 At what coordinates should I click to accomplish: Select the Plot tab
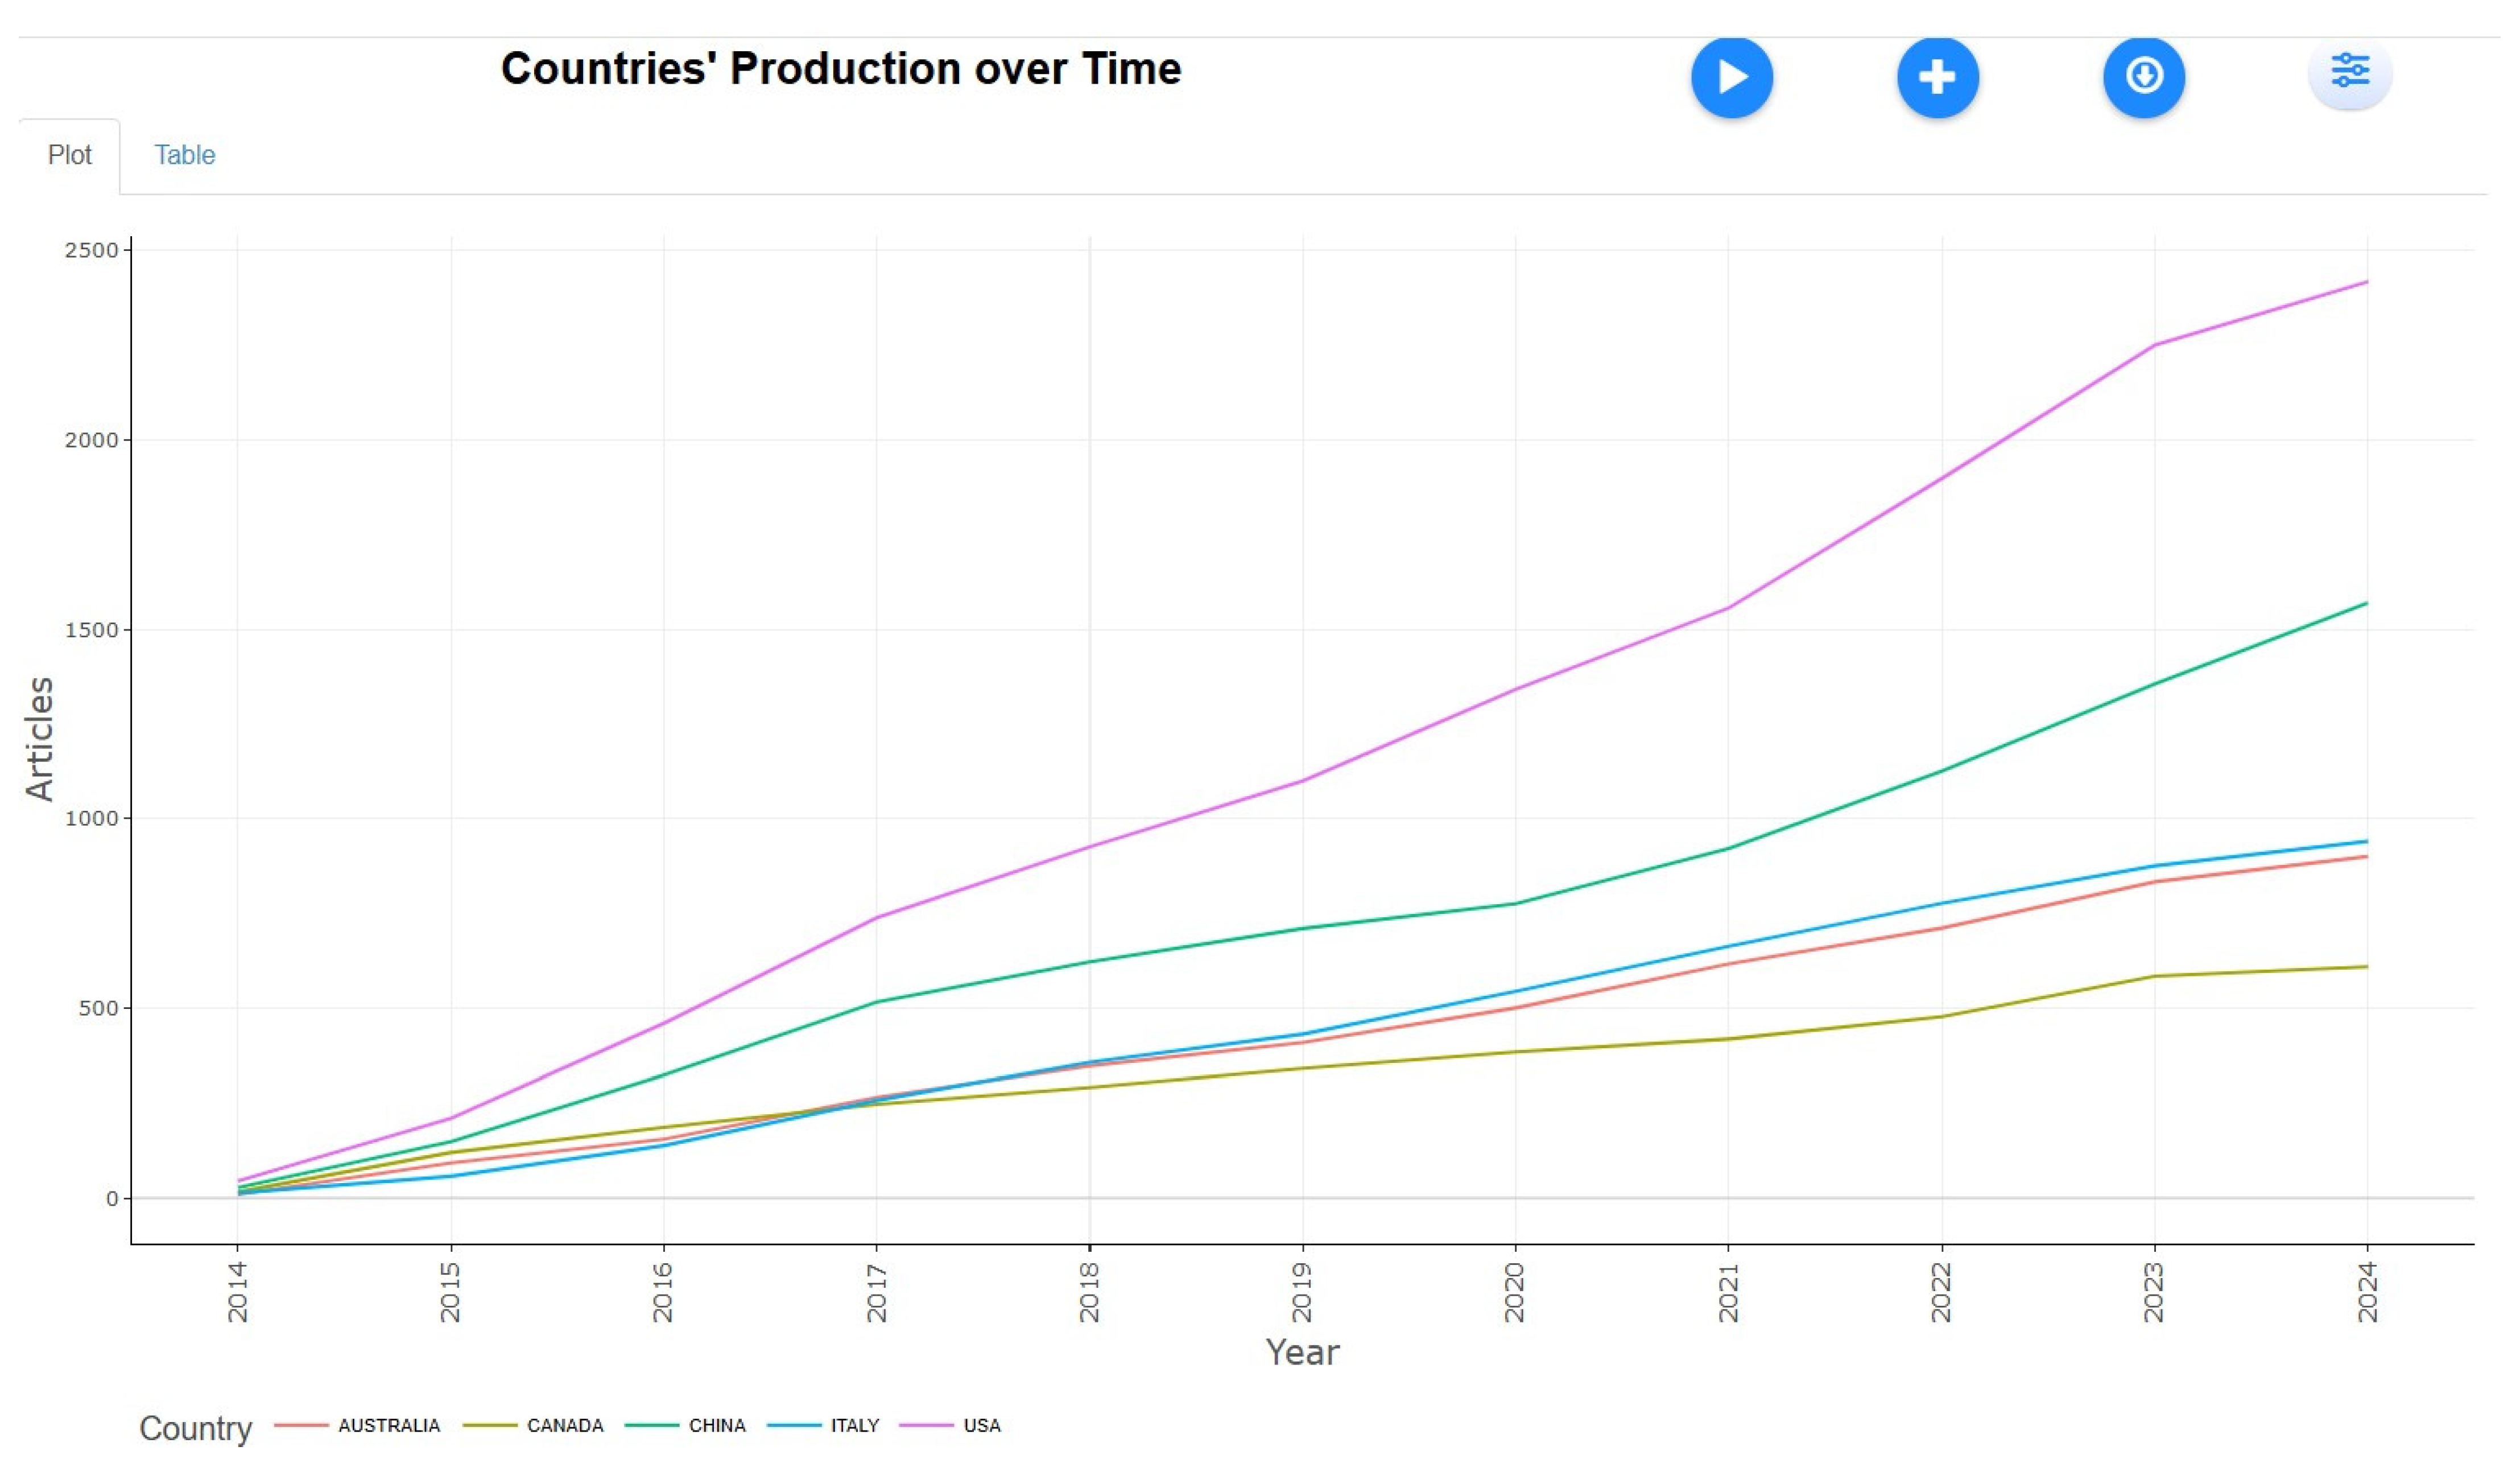(x=69, y=155)
